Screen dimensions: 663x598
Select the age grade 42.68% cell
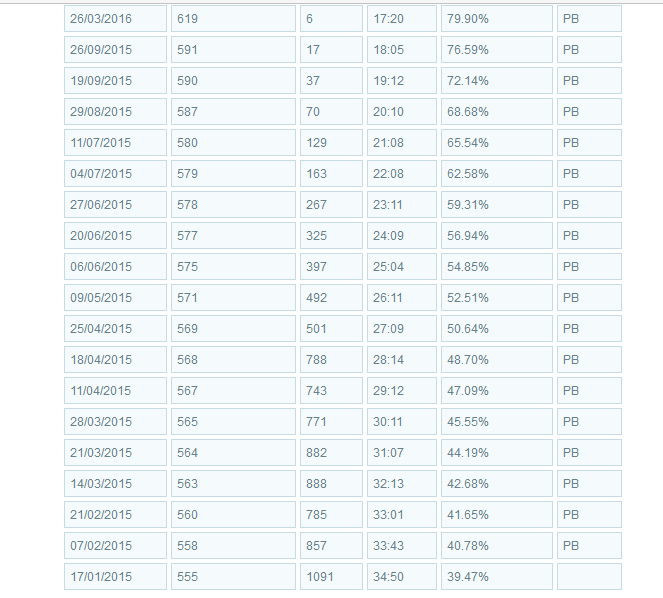coord(496,484)
